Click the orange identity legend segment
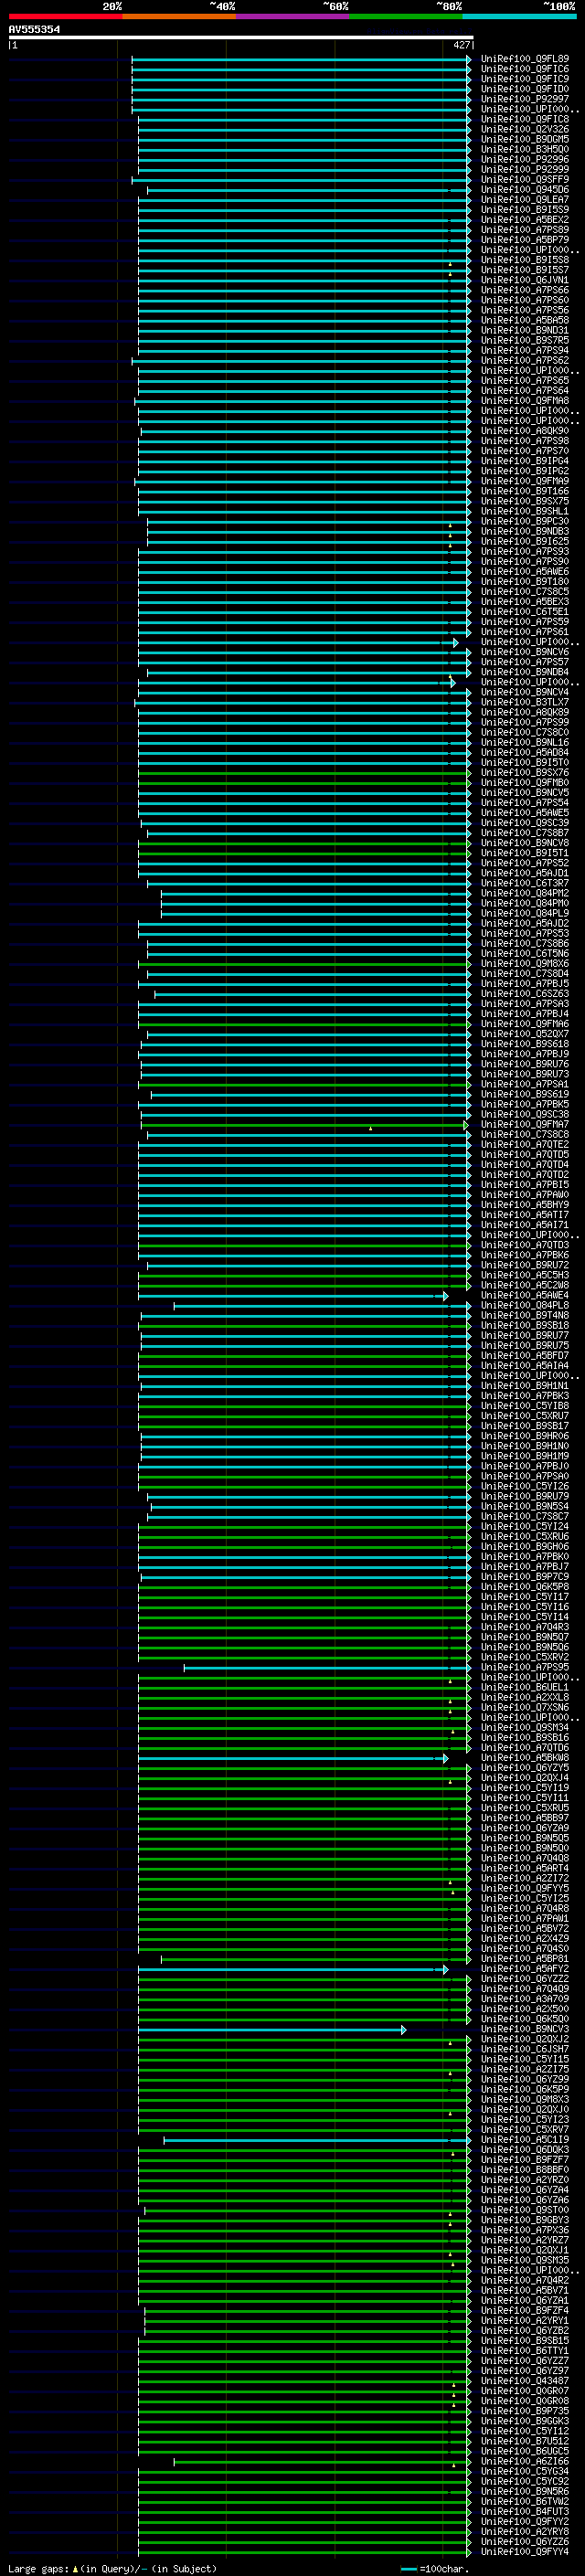The height and width of the screenshot is (2576, 585). coord(179,16)
